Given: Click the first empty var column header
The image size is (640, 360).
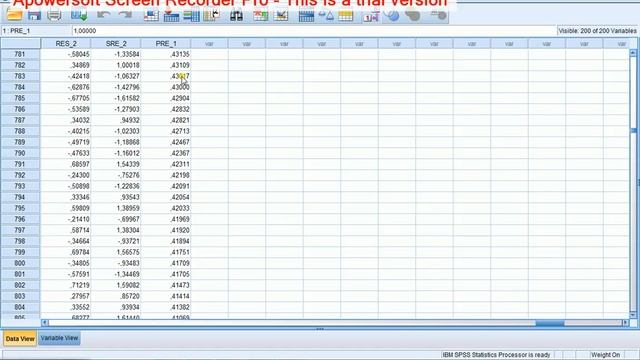Looking at the screenshot, I should pyautogui.click(x=209, y=43).
